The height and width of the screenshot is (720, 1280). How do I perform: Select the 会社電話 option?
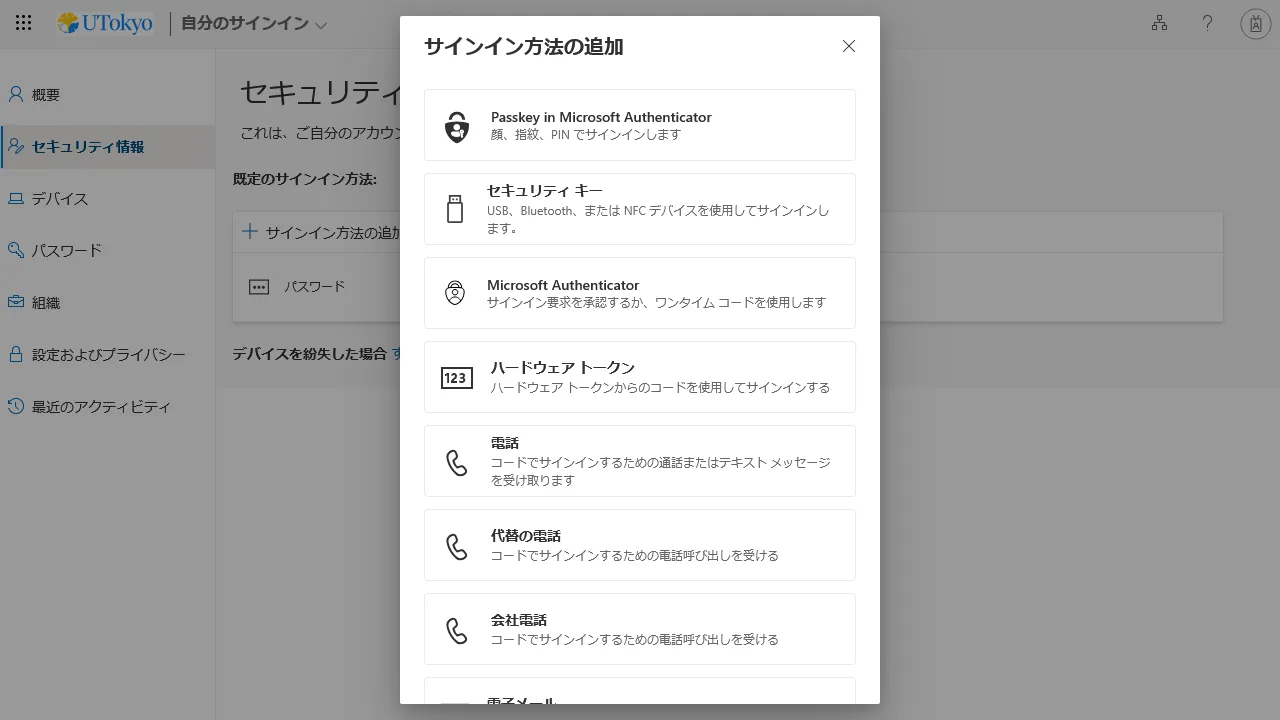tap(640, 629)
